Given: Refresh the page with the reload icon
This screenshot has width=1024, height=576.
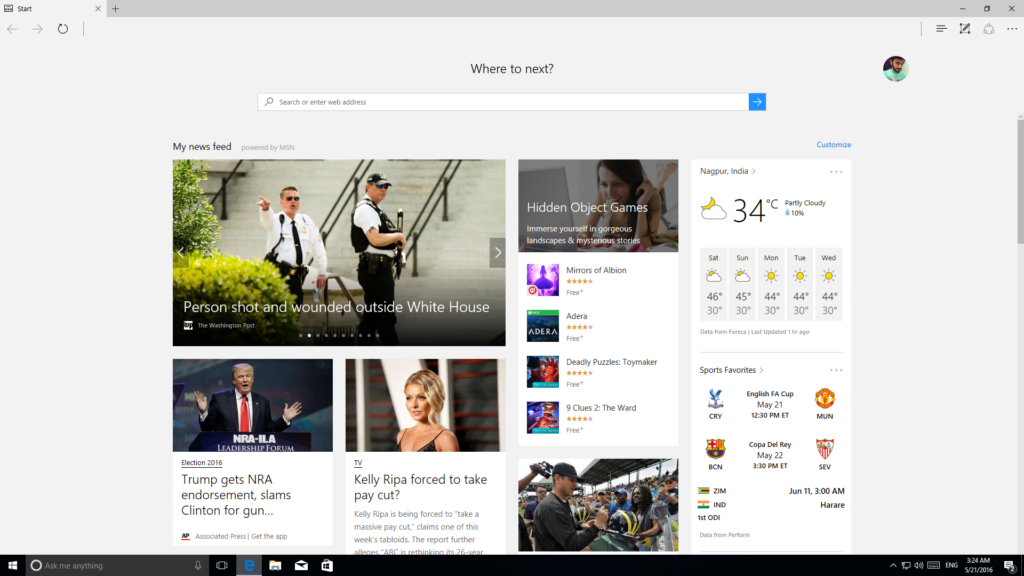Looking at the screenshot, I should 63,29.
